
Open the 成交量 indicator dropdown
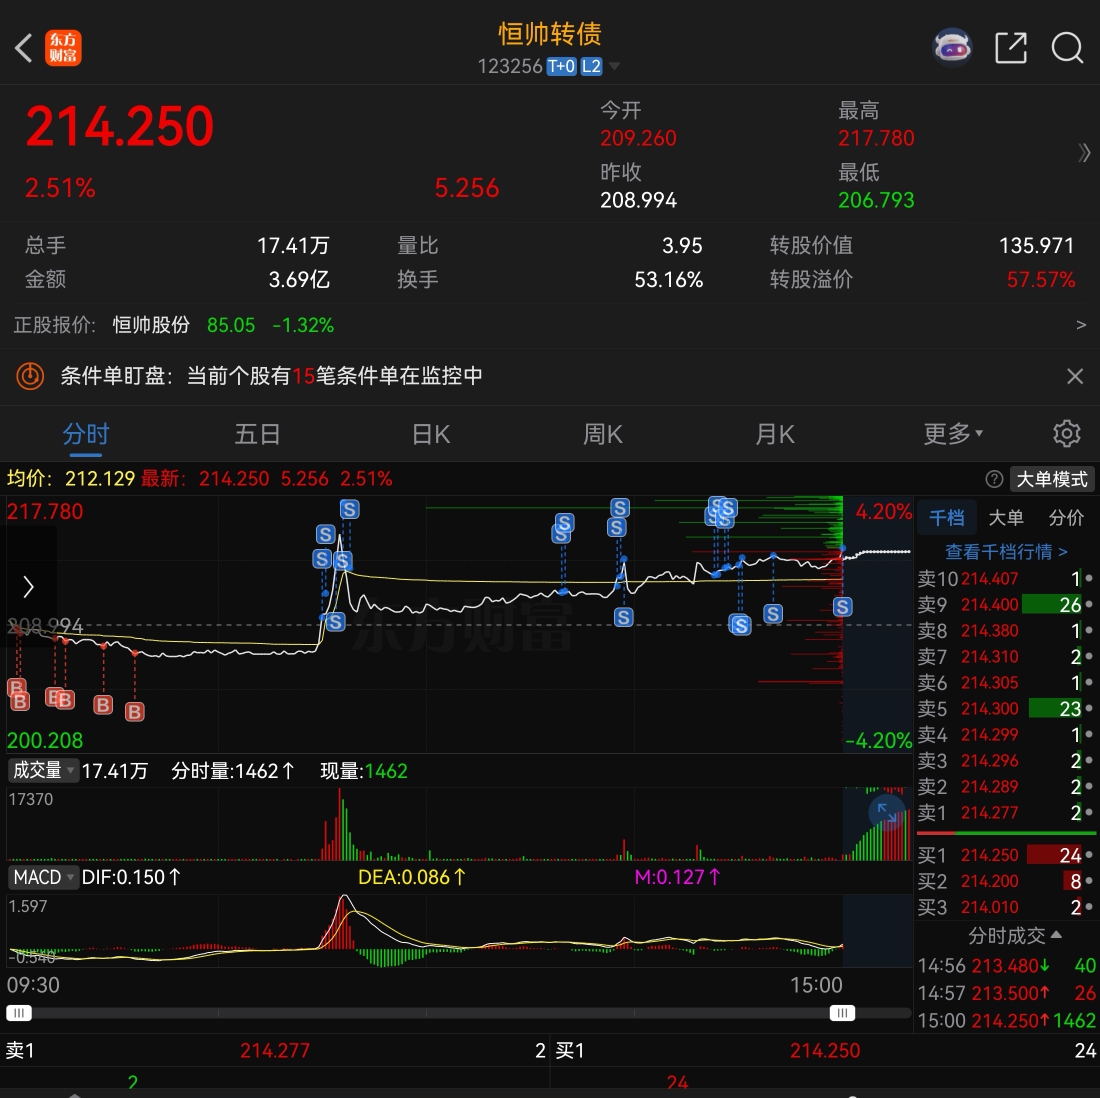42,770
